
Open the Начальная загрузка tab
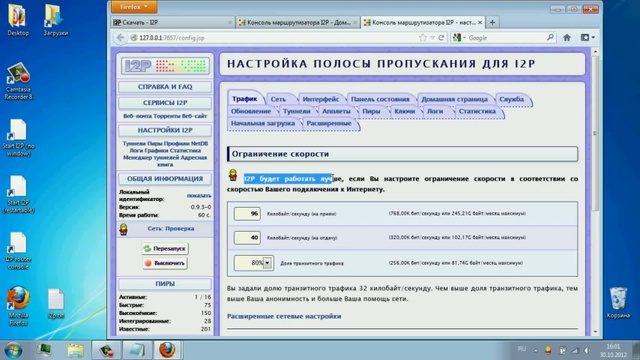[x=263, y=123]
